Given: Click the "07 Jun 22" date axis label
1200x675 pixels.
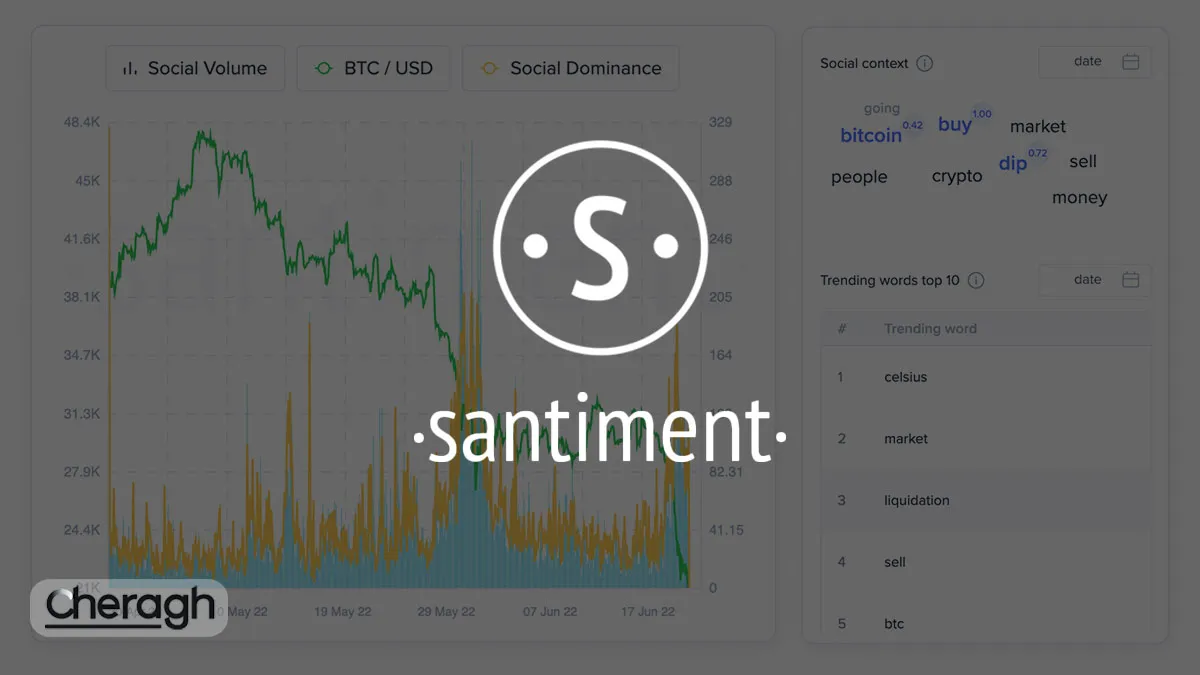Looking at the screenshot, I should coord(548,612).
